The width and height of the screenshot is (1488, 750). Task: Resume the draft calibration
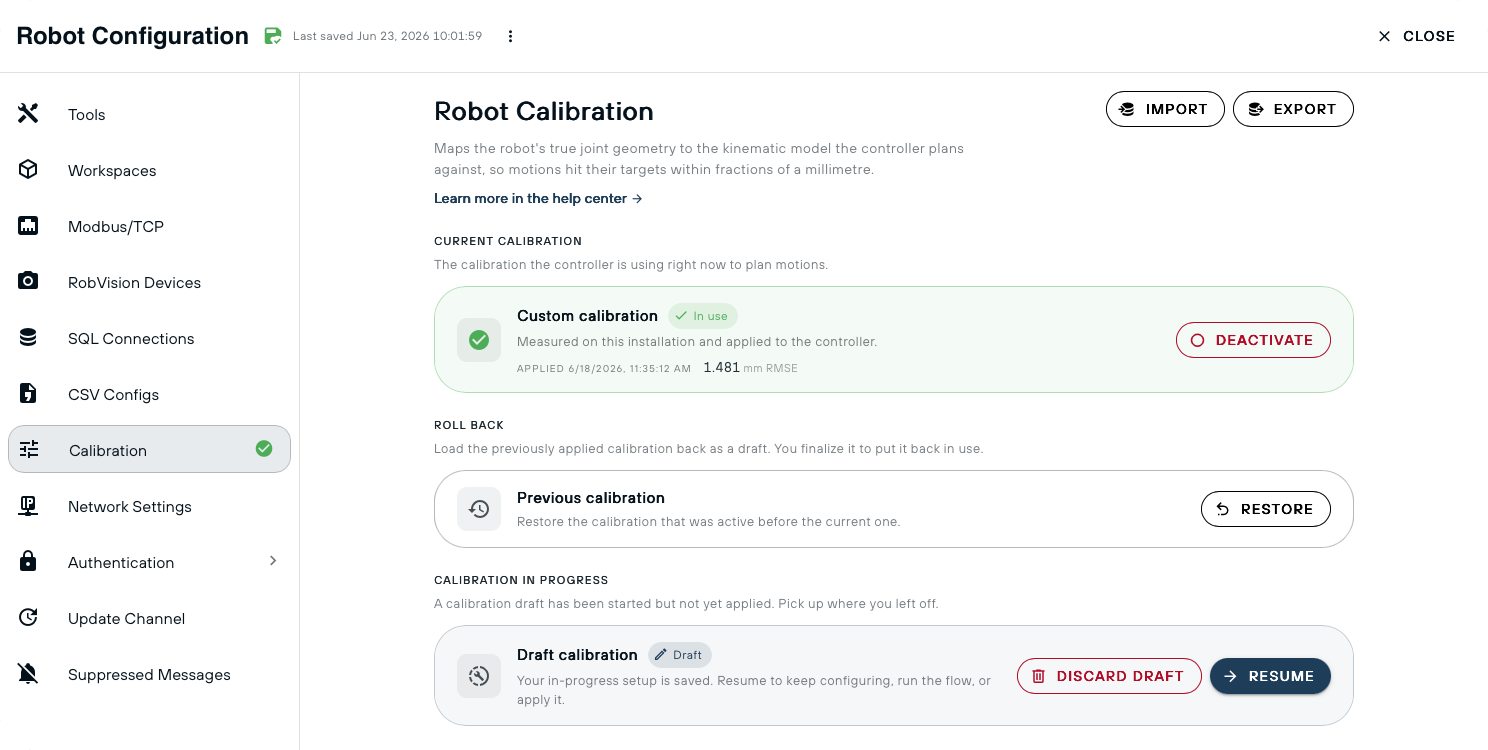click(x=1270, y=676)
